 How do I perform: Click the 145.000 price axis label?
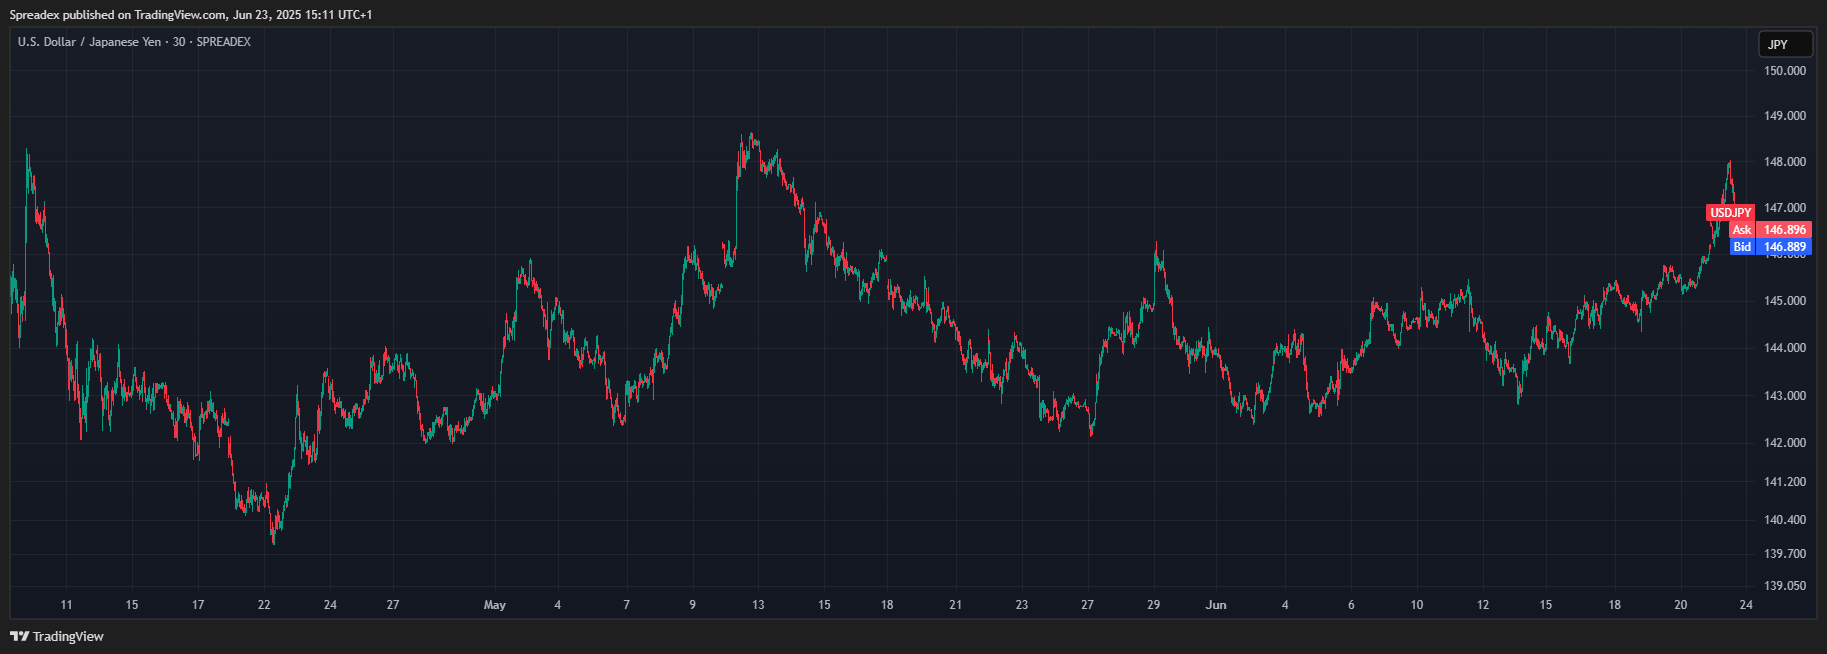[1785, 301]
